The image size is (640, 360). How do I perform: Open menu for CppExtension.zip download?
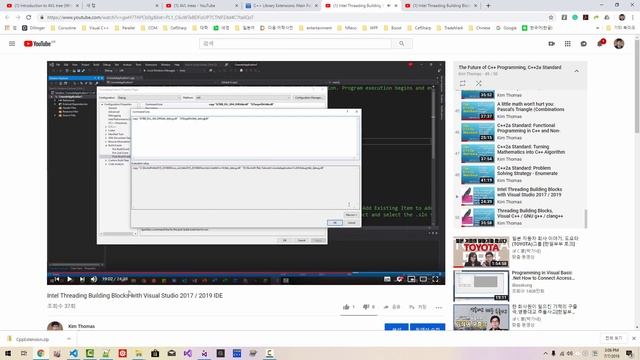69,339
